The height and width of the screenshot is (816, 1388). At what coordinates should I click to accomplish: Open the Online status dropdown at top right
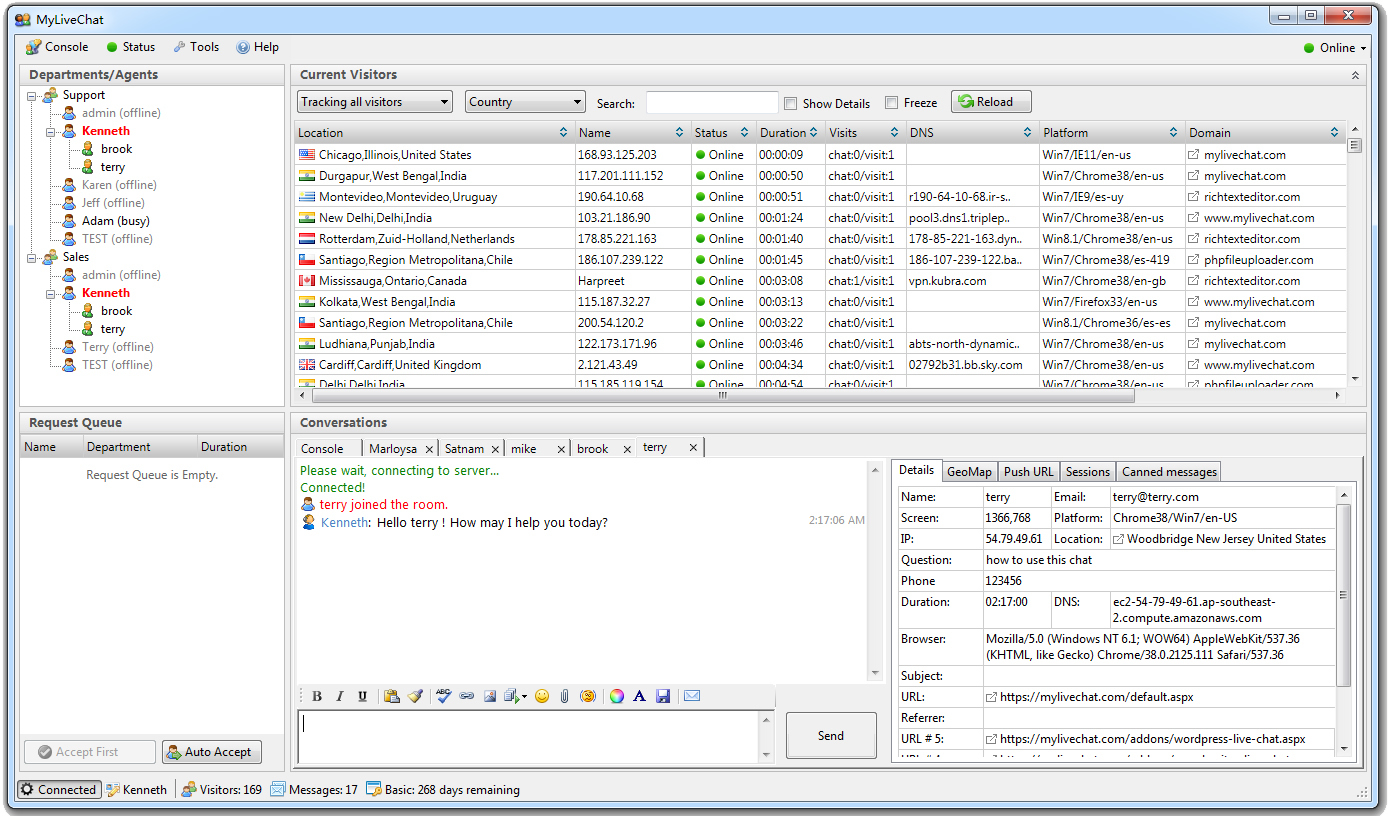tap(1336, 48)
